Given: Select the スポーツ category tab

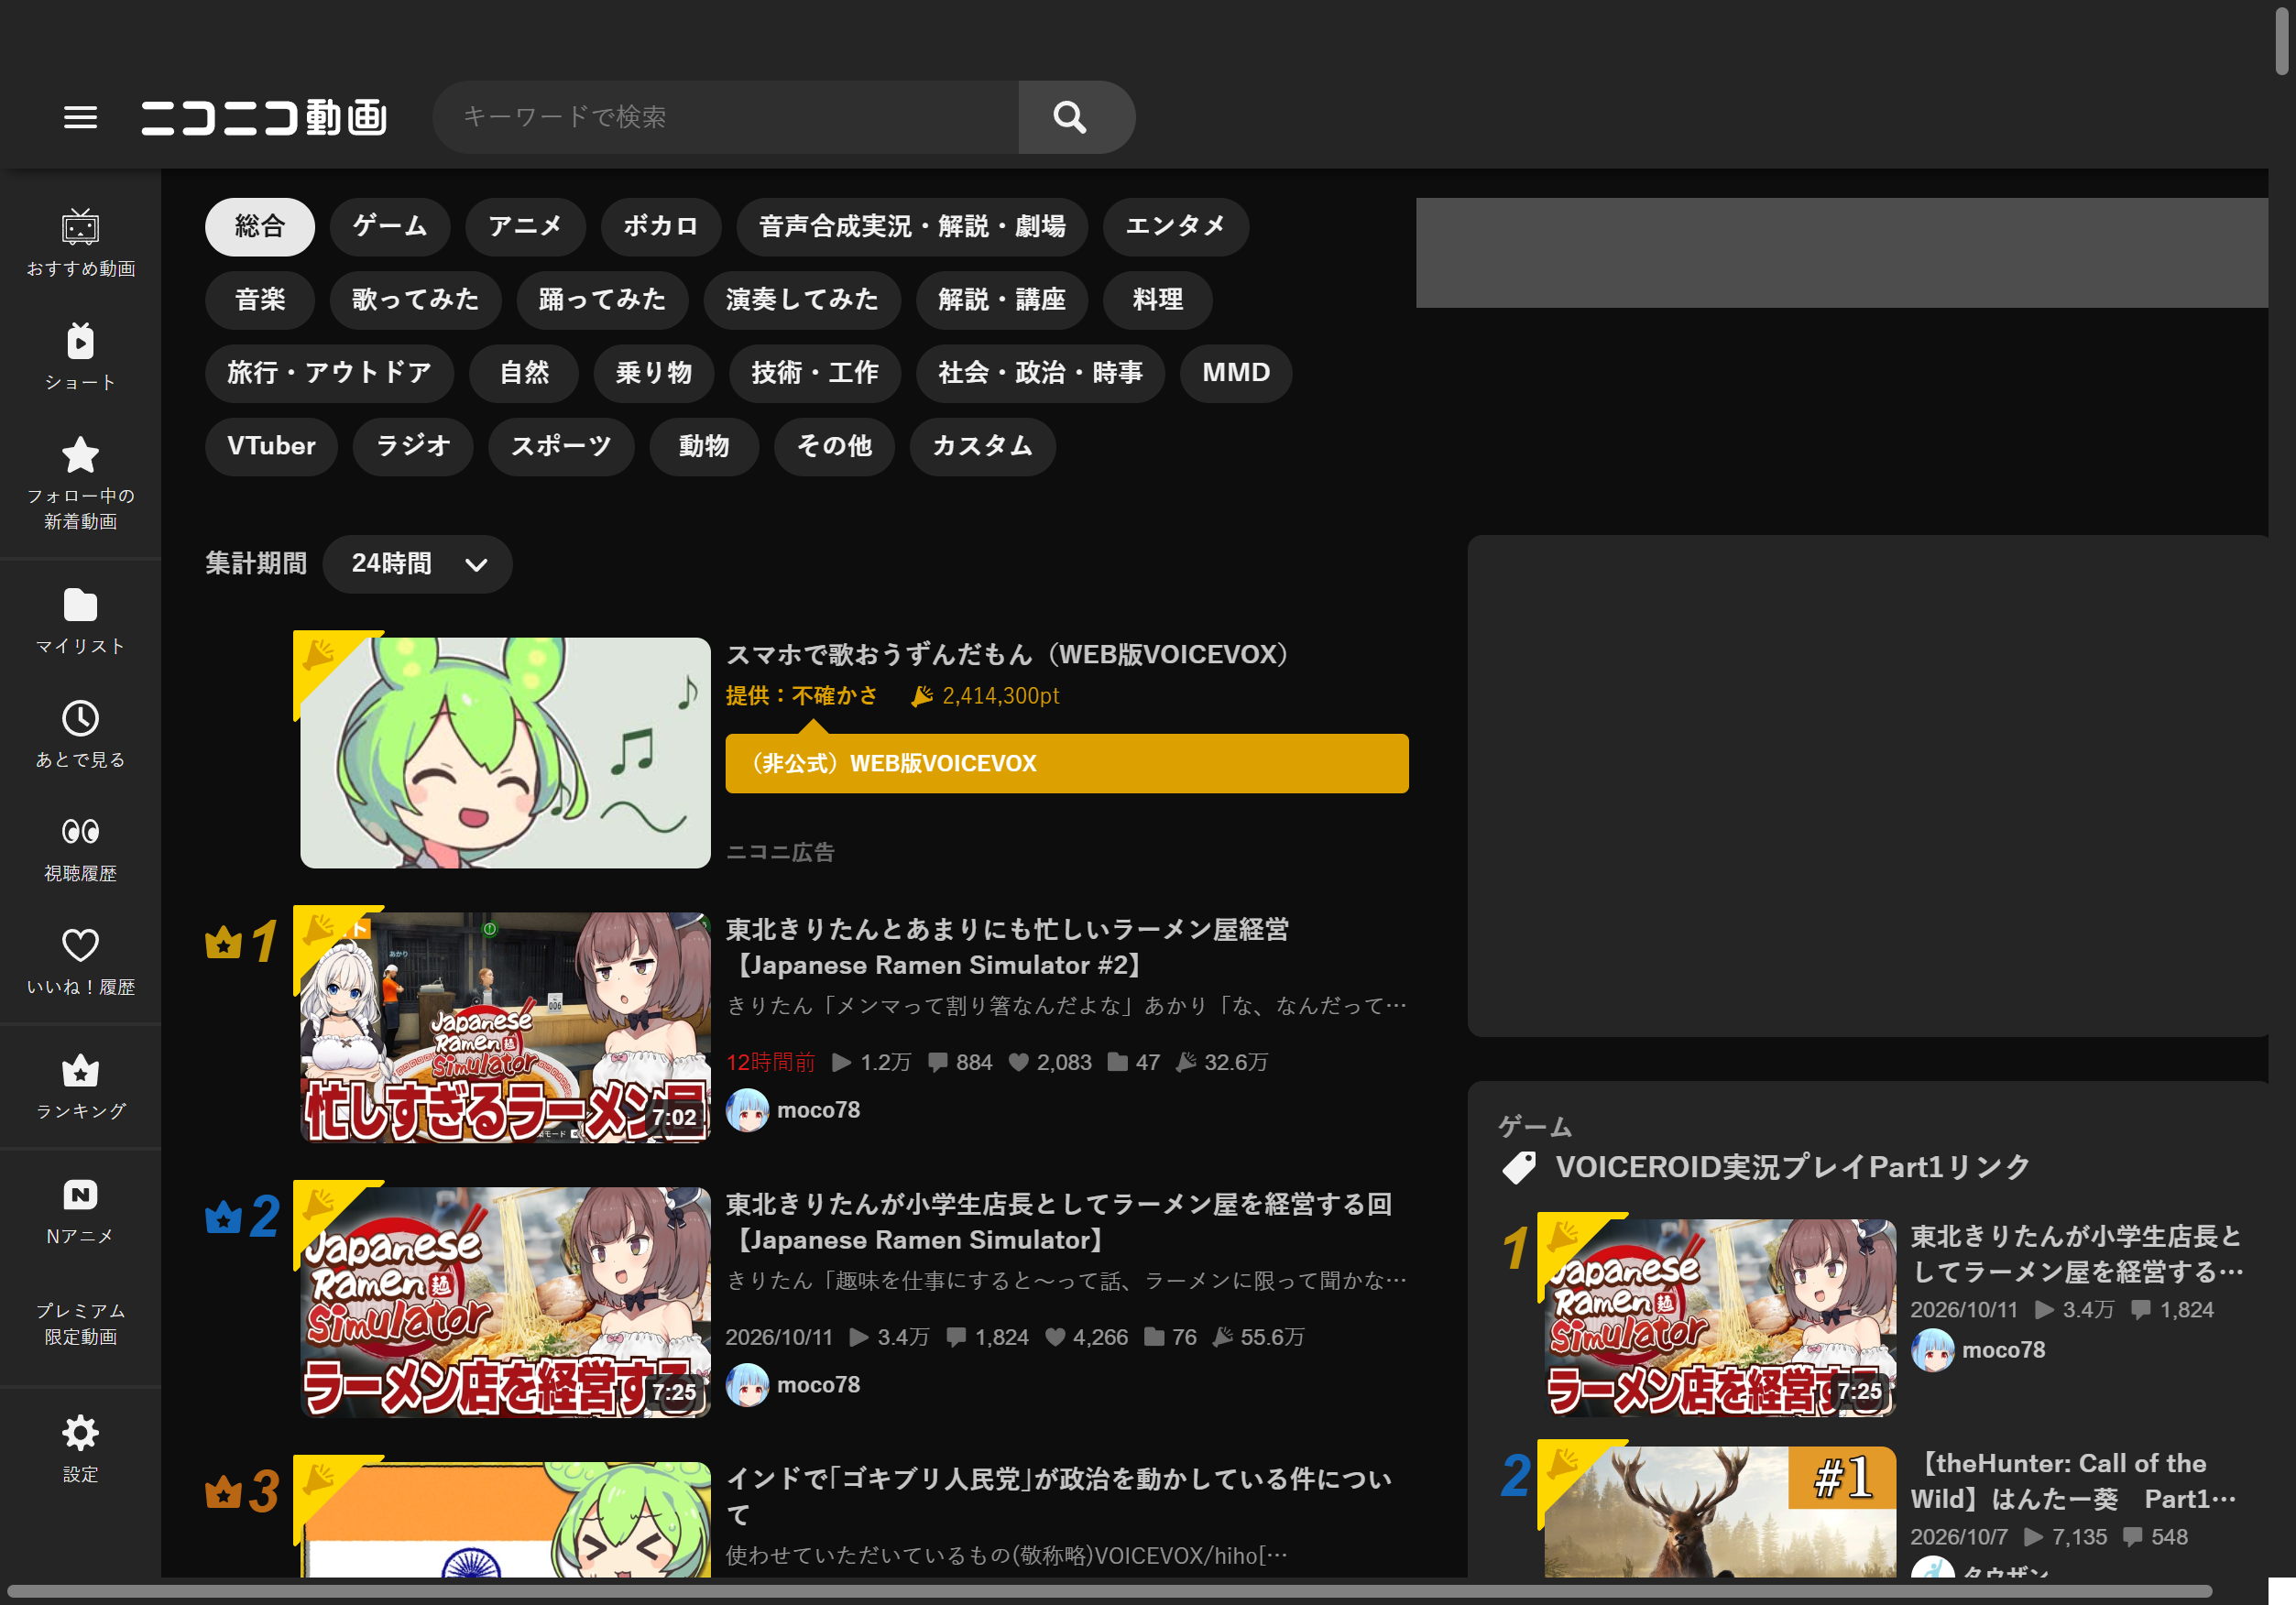Looking at the screenshot, I should tap(561, 446).
